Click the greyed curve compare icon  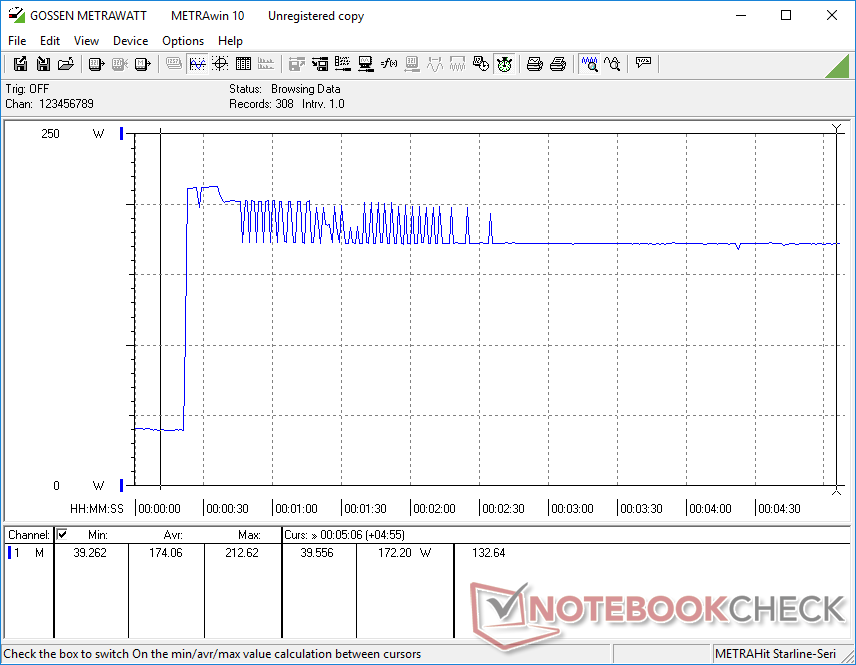click(435, 64)
